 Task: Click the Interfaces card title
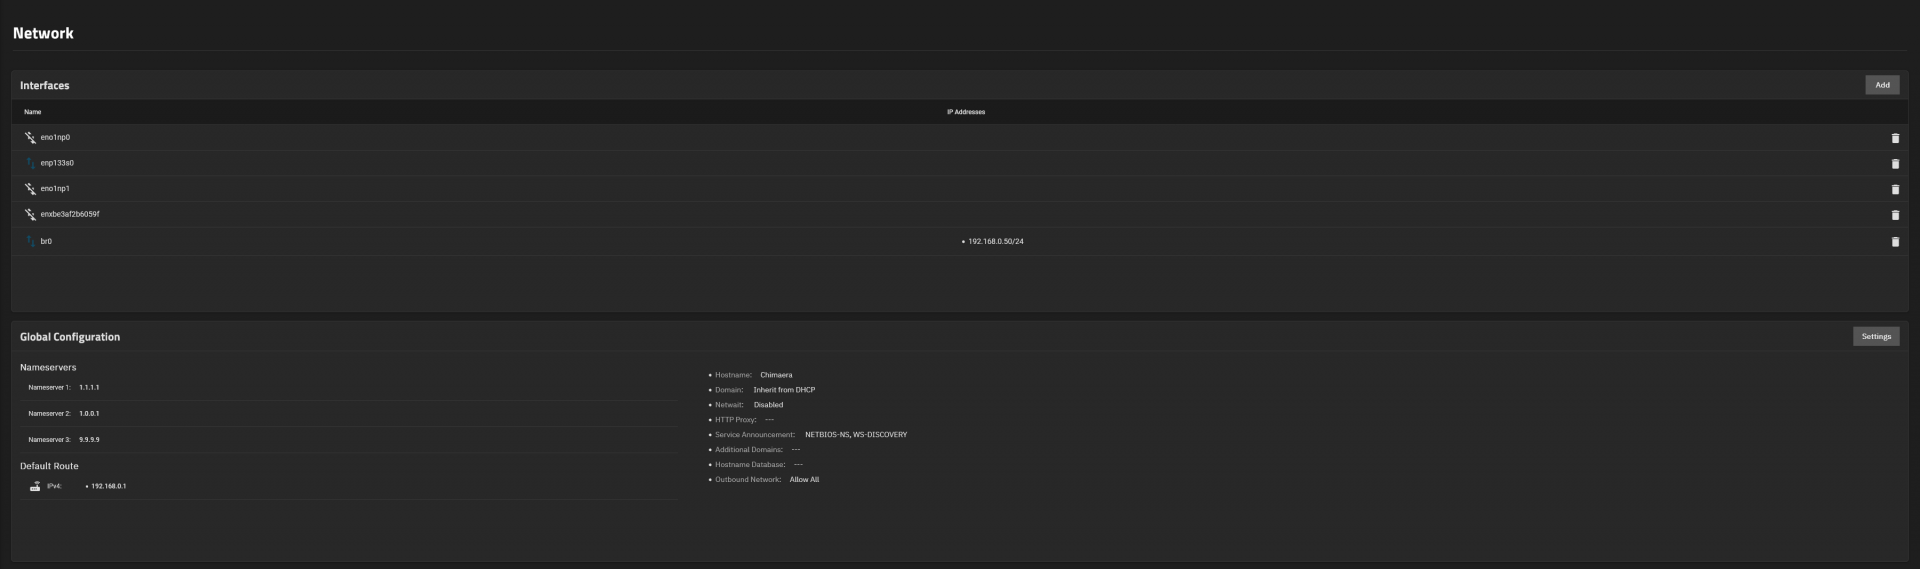45,85
